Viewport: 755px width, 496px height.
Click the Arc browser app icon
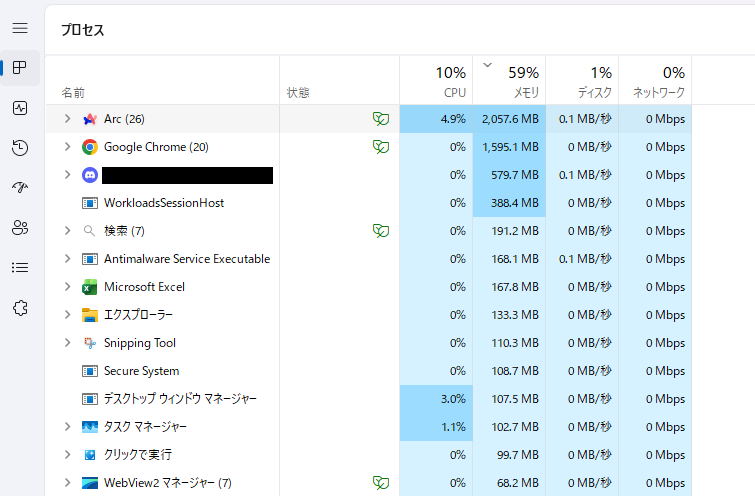coord(90,119)
